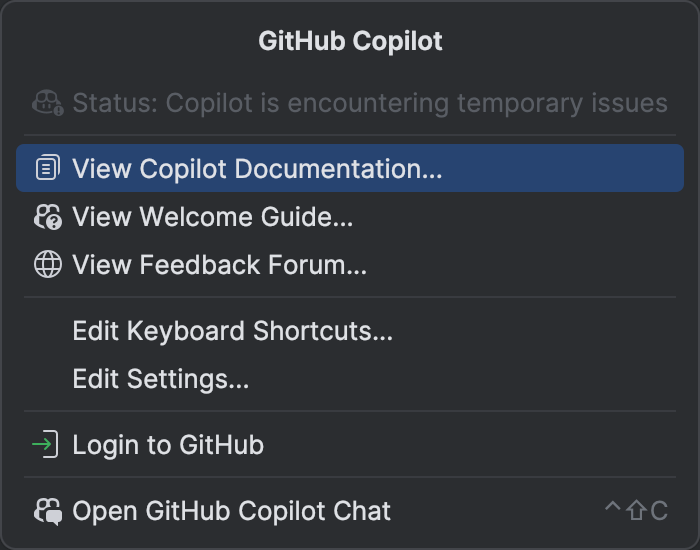Click the globe icon for Feedback Forum
Image resolution: width=700 pixels, height=550 pixels.
pos(48,264)
